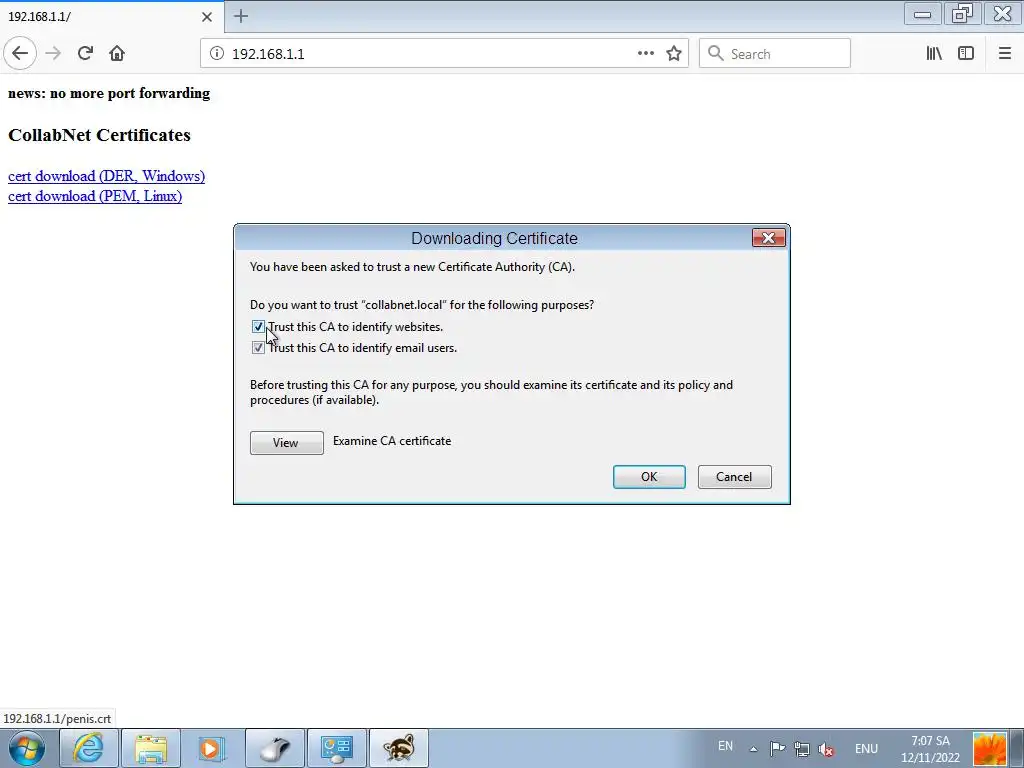
Task: Uncheck Trust this CA to identify email users
Action: pos(258,348)
